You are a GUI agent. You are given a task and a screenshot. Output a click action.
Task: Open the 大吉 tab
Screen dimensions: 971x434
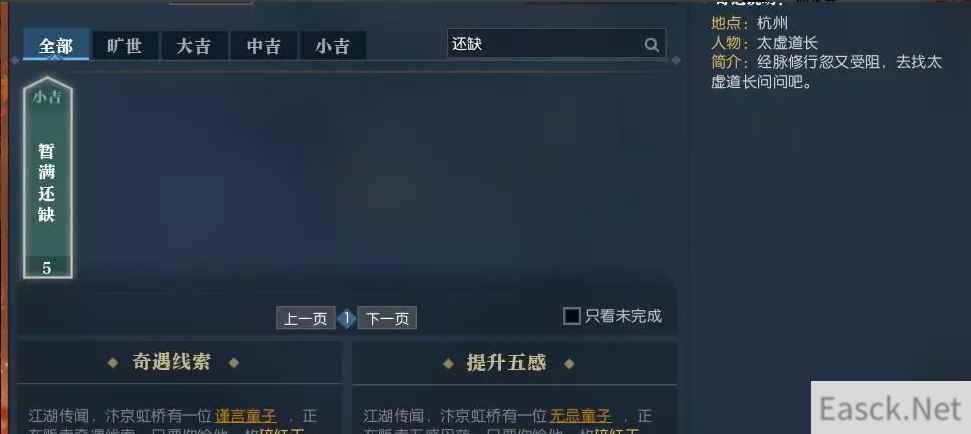pos(194,46)
